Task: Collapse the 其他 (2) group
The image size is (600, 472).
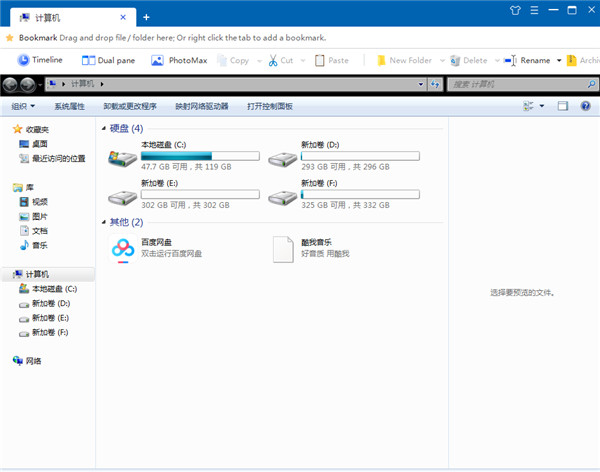Action: tap(104, 222)
